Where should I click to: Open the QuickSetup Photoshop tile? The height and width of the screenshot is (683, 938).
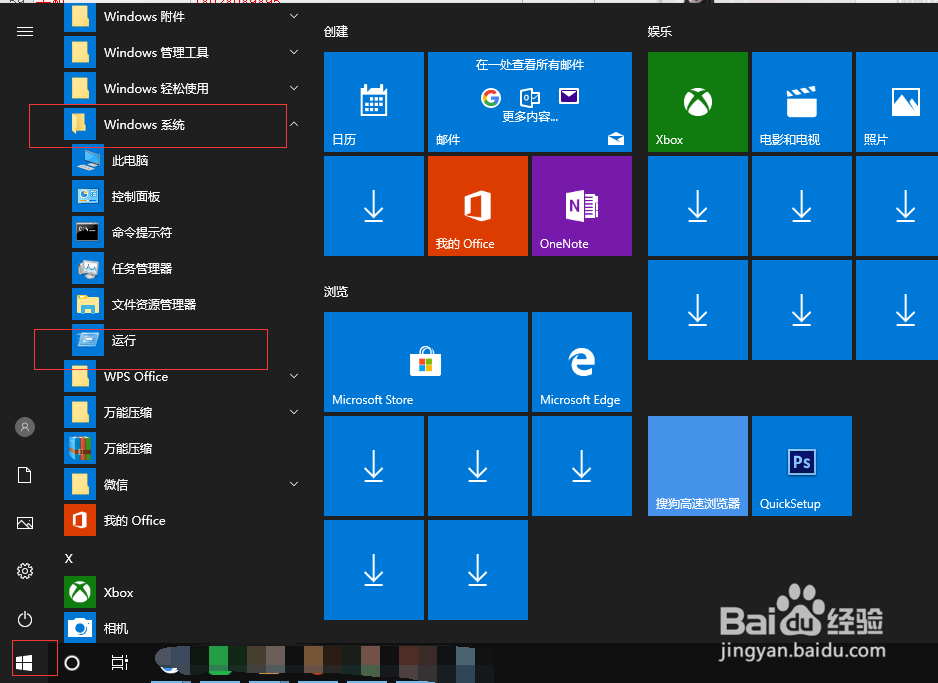(802, 466)
